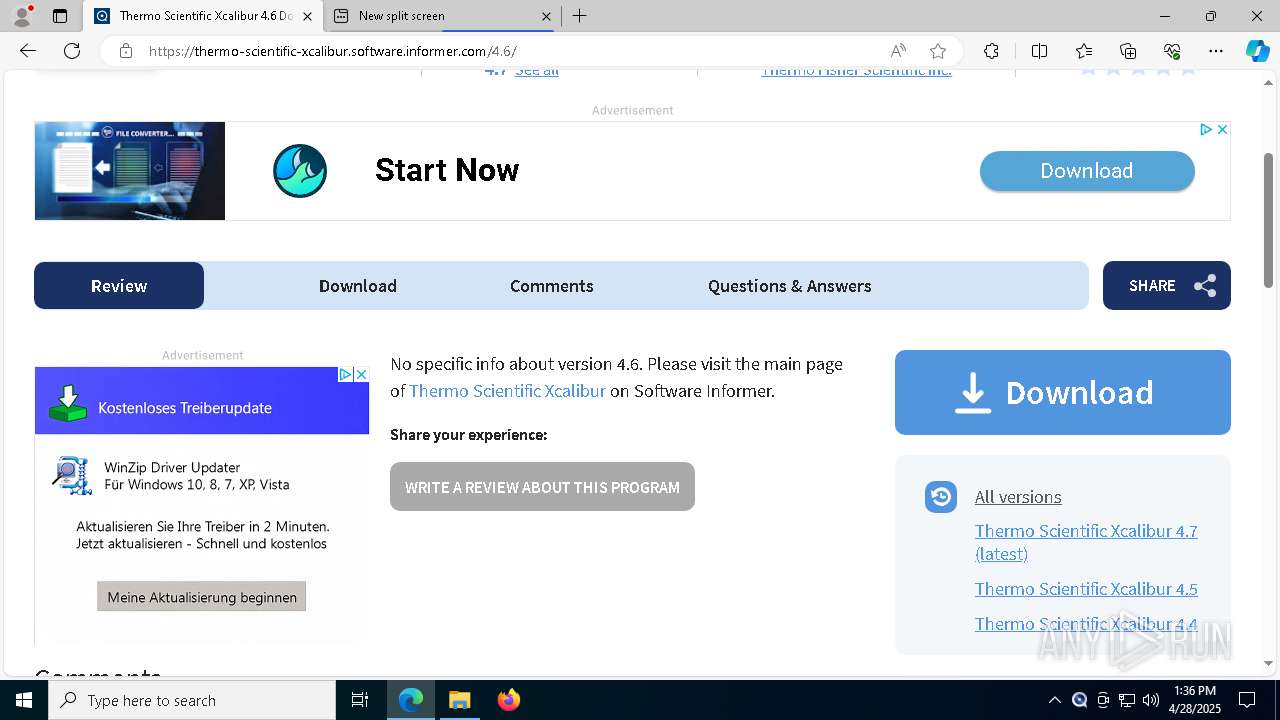Click Meine Aktualisierung beginnen button
The width and height of the screenshot is (1280, 720).
click(202, 597)
